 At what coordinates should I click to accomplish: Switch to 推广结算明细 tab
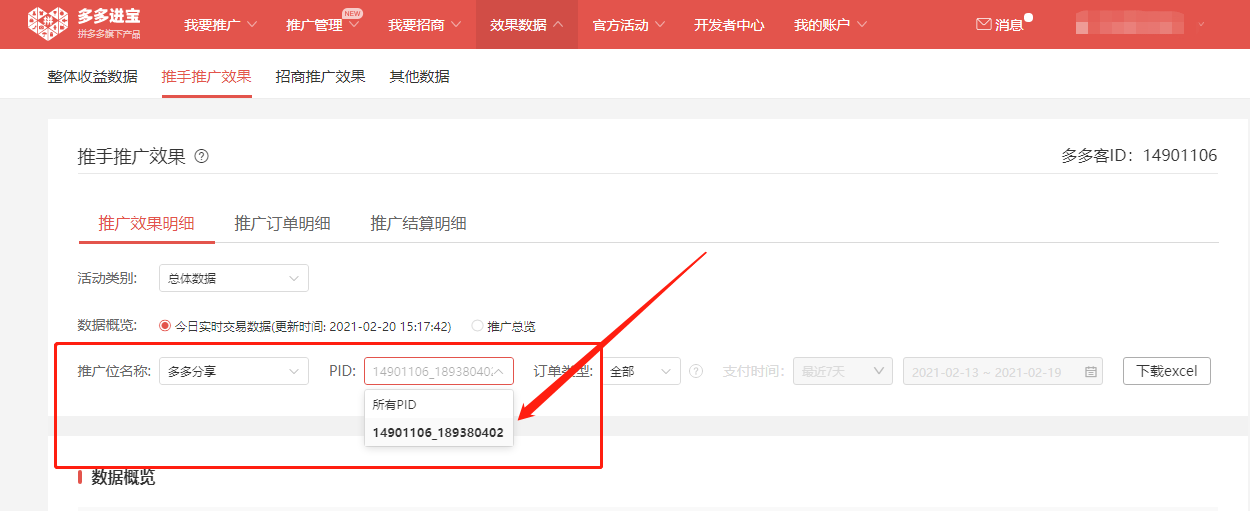click(x=418, y=223)
